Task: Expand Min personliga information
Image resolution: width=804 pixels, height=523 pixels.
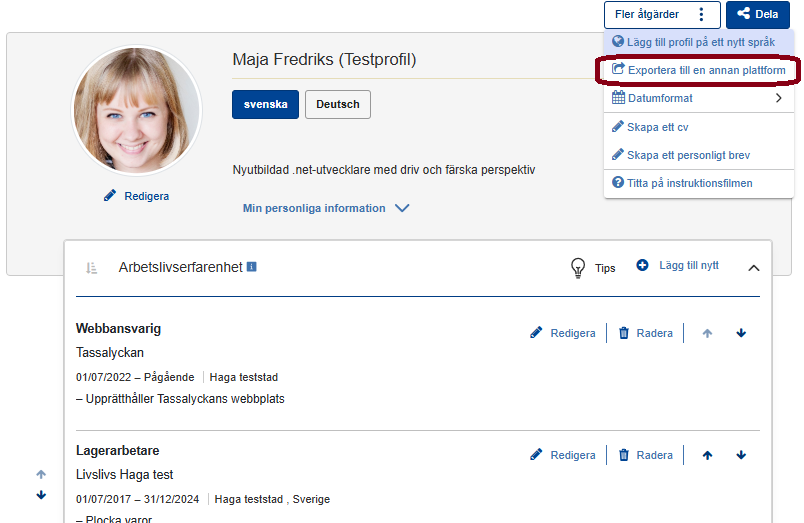Action: (x=325, y=208)
